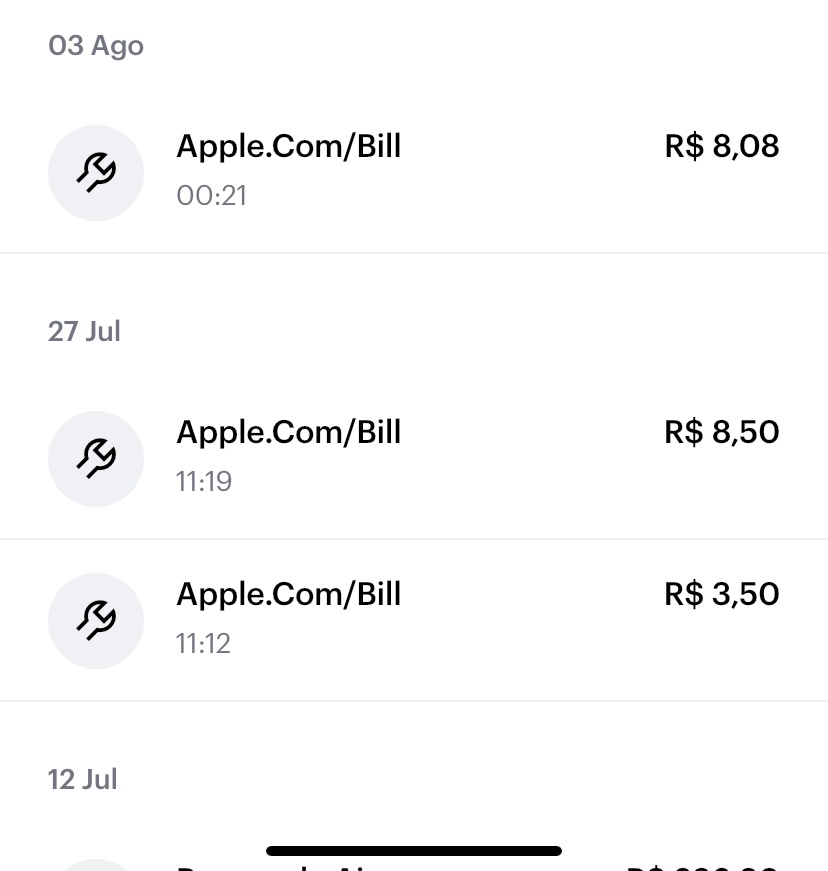This screenshot has height=871, width=828.
Task: Tap the cut-off amount at the bottom right
Action: click(702, 867)
